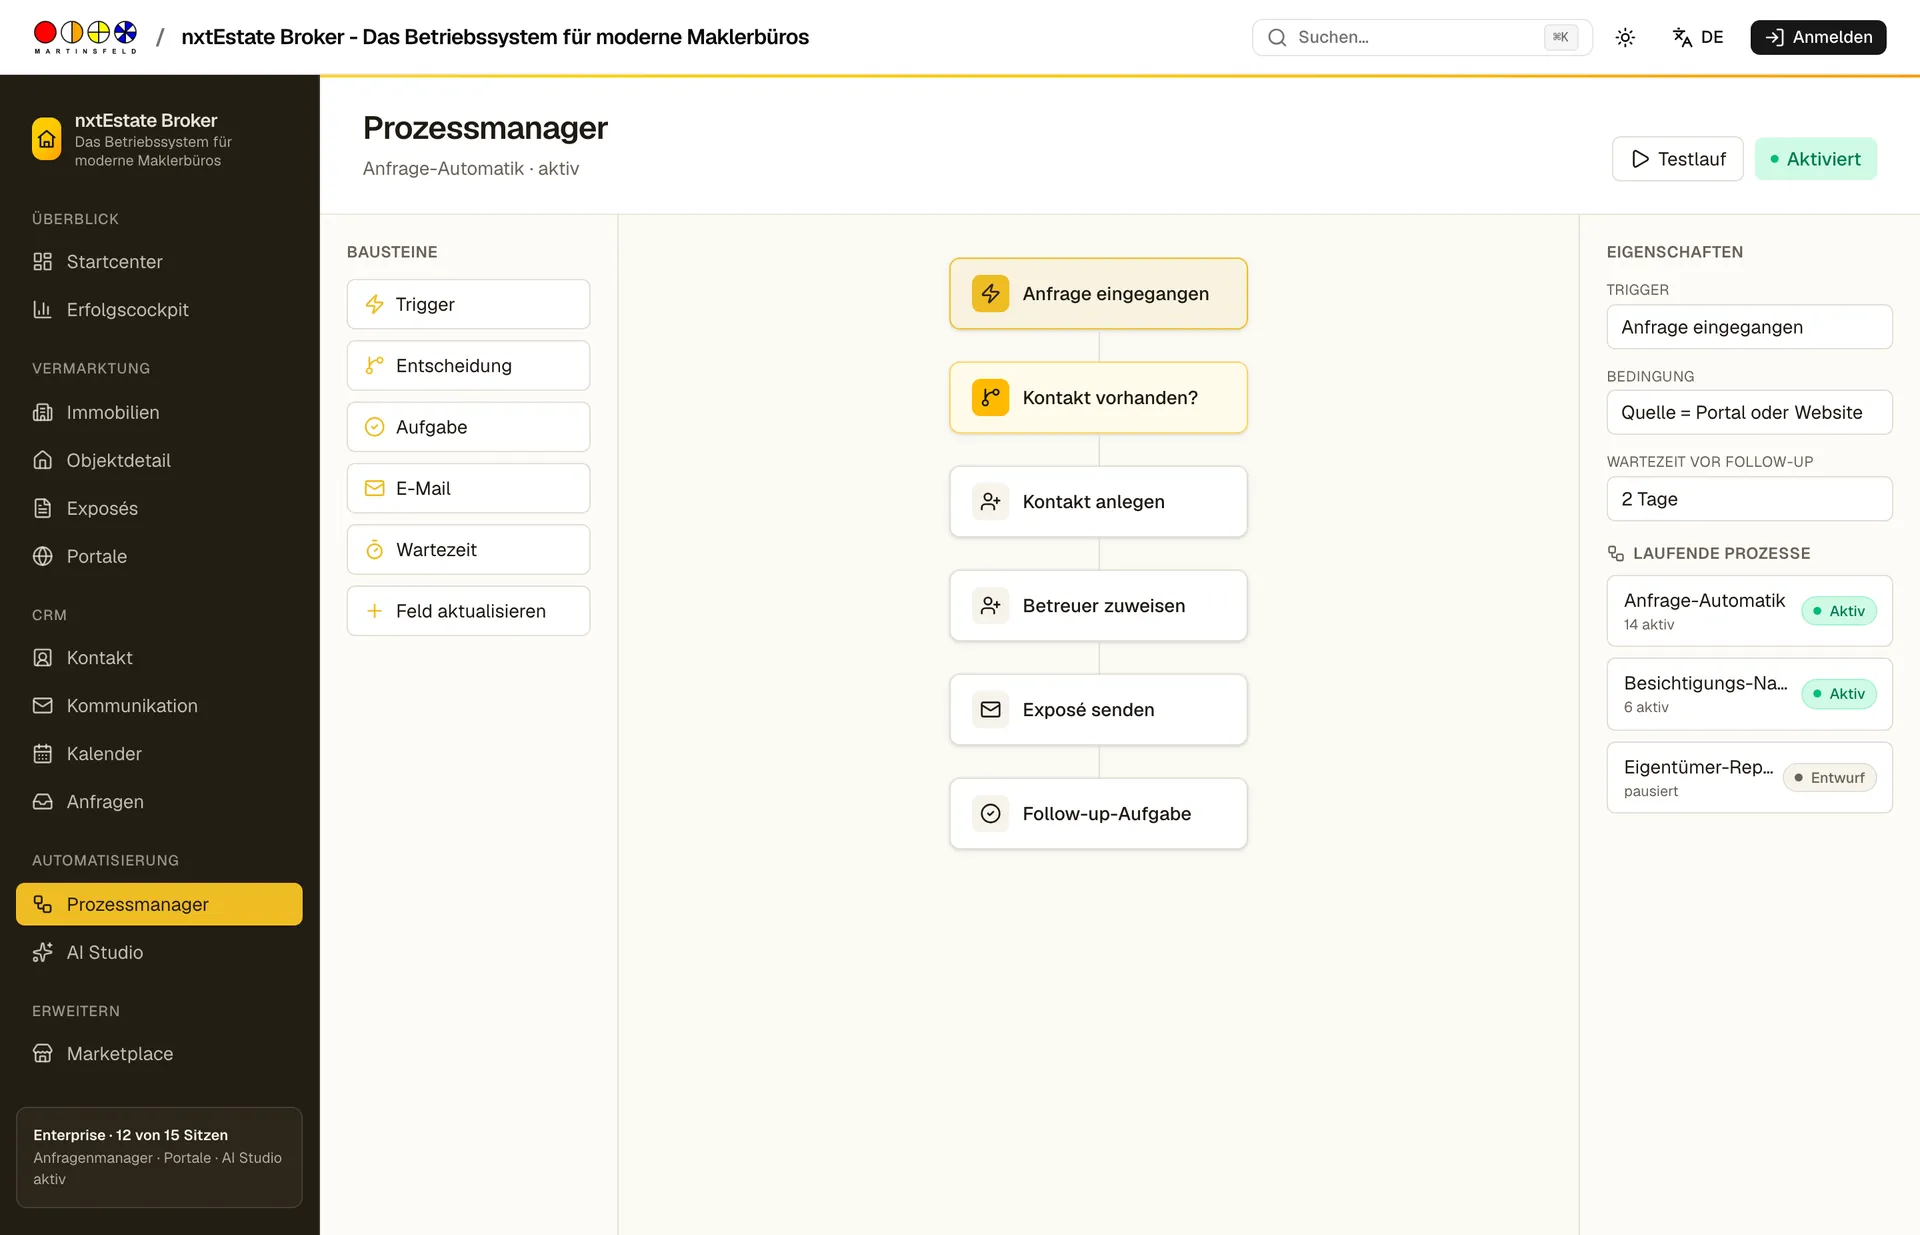Click the Feld aktualisieren plus icon
Viewport: 1920px width, 1235px height.
tap(374, 611)
